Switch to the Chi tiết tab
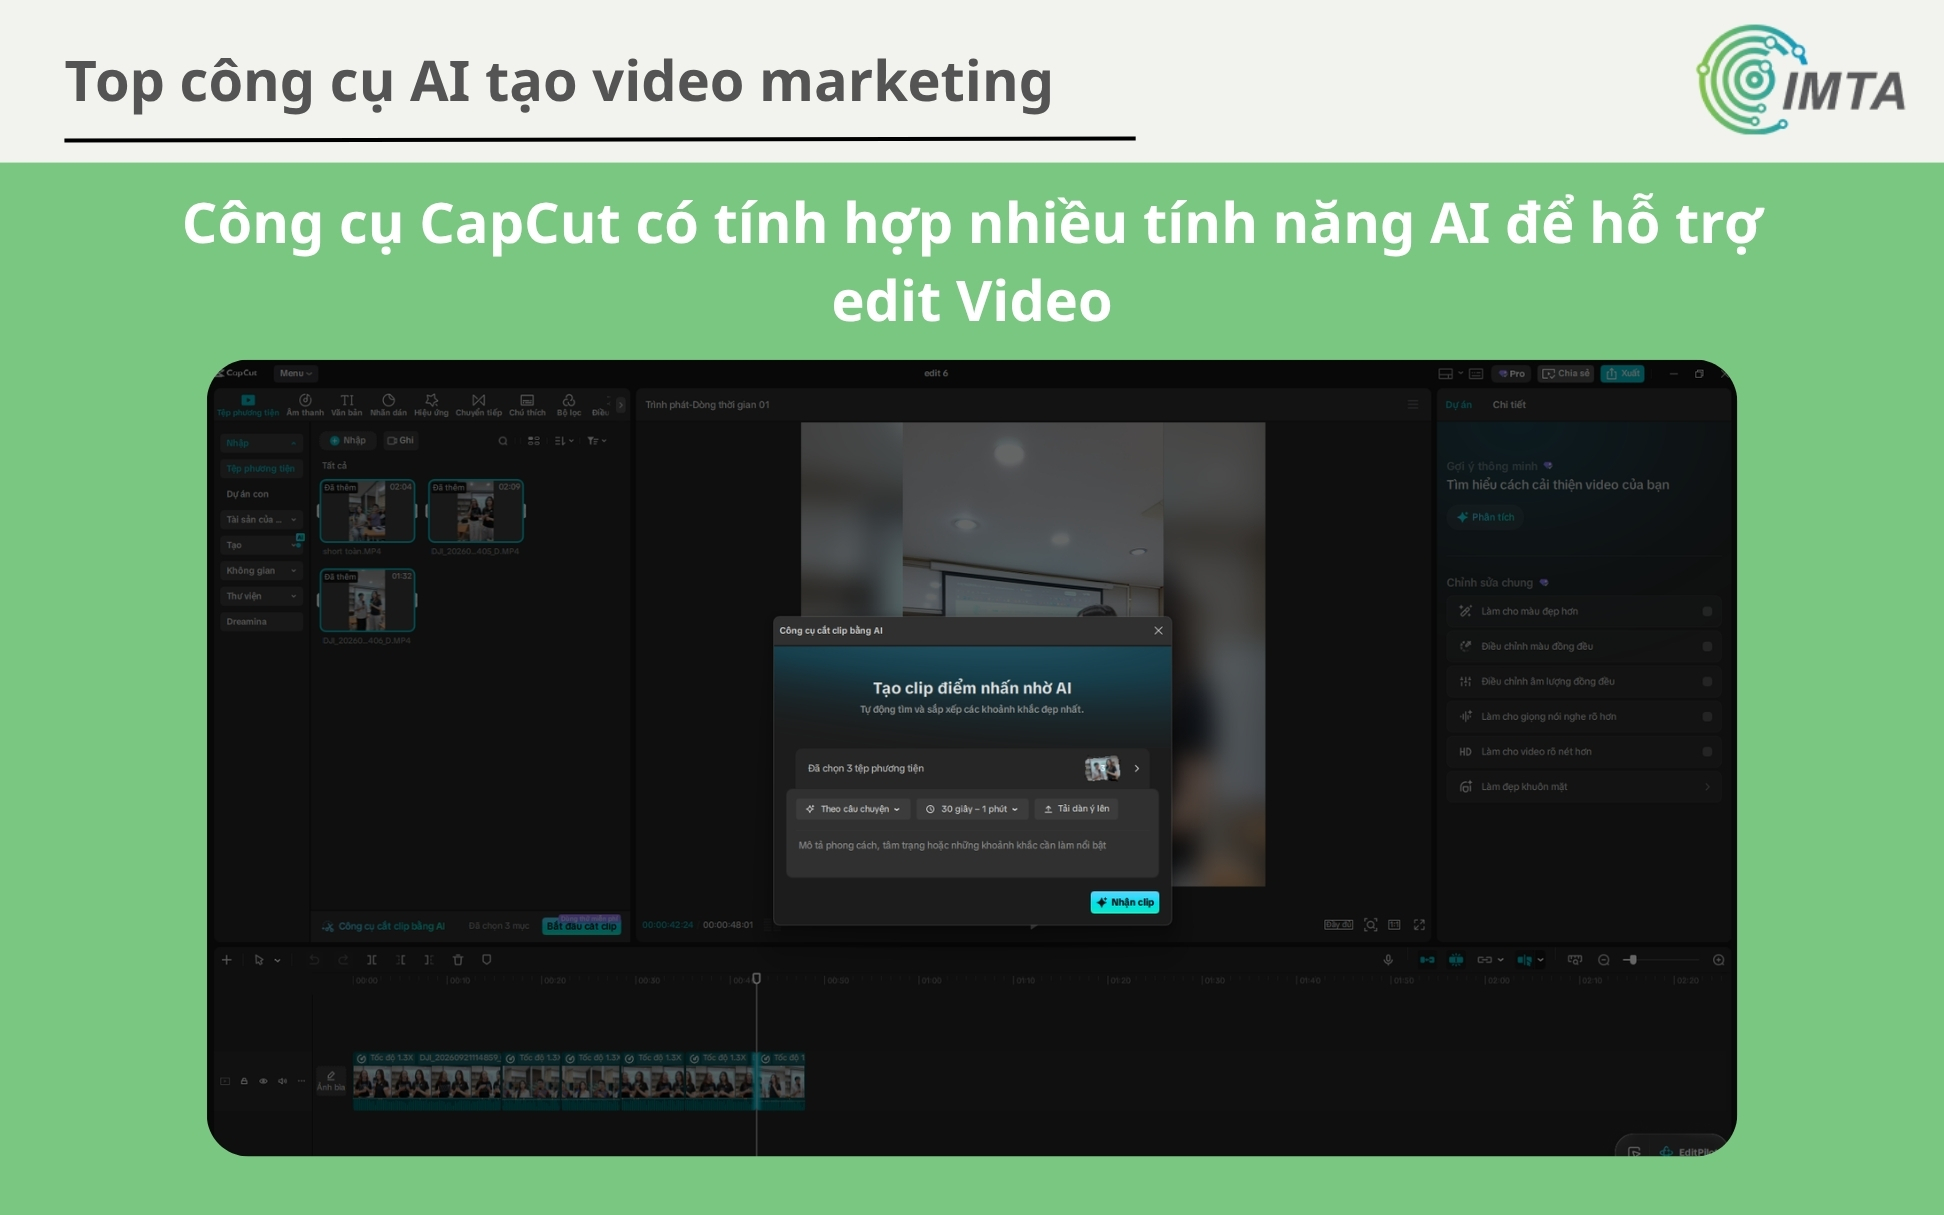 point(1509,405)
